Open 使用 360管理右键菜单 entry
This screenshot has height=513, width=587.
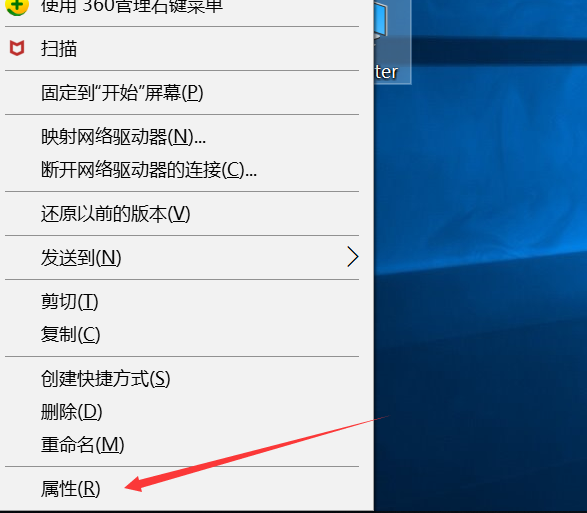[x=182, y=7]
